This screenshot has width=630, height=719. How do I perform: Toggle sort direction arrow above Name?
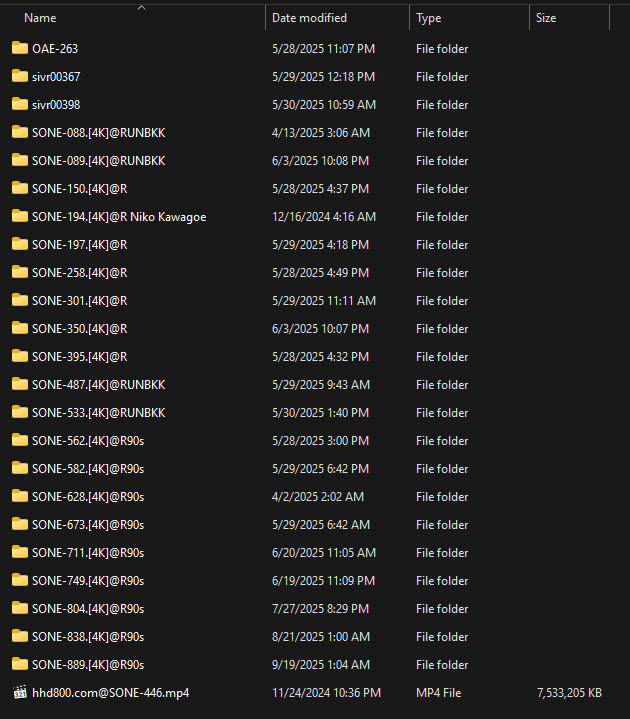tap(142, 7)
